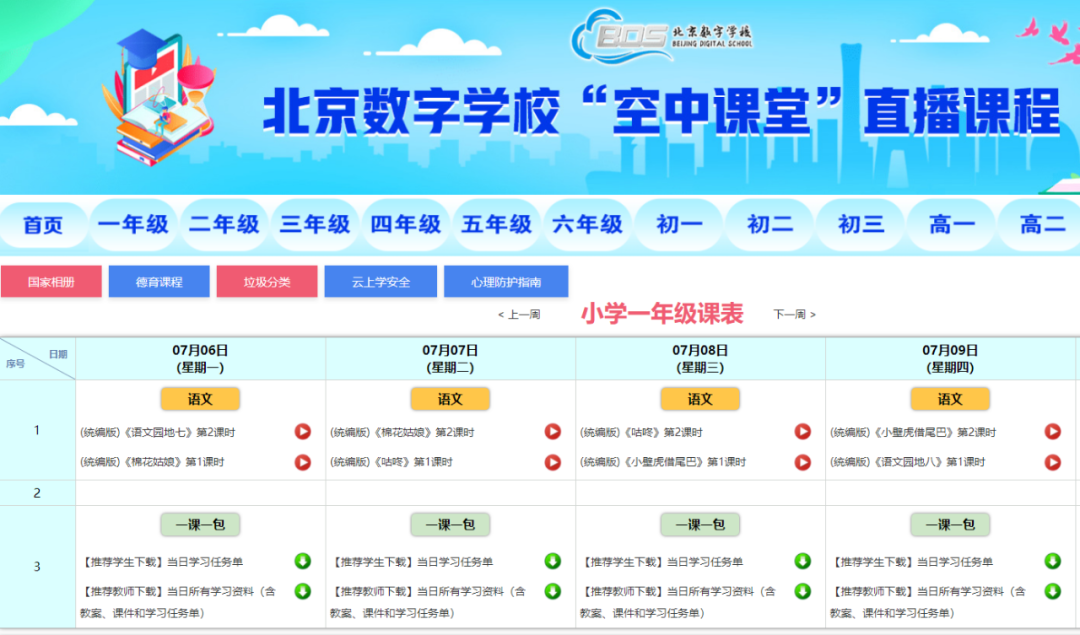Open the 初三 grade tab
1080x635 pixels.
tap(860, 225)
